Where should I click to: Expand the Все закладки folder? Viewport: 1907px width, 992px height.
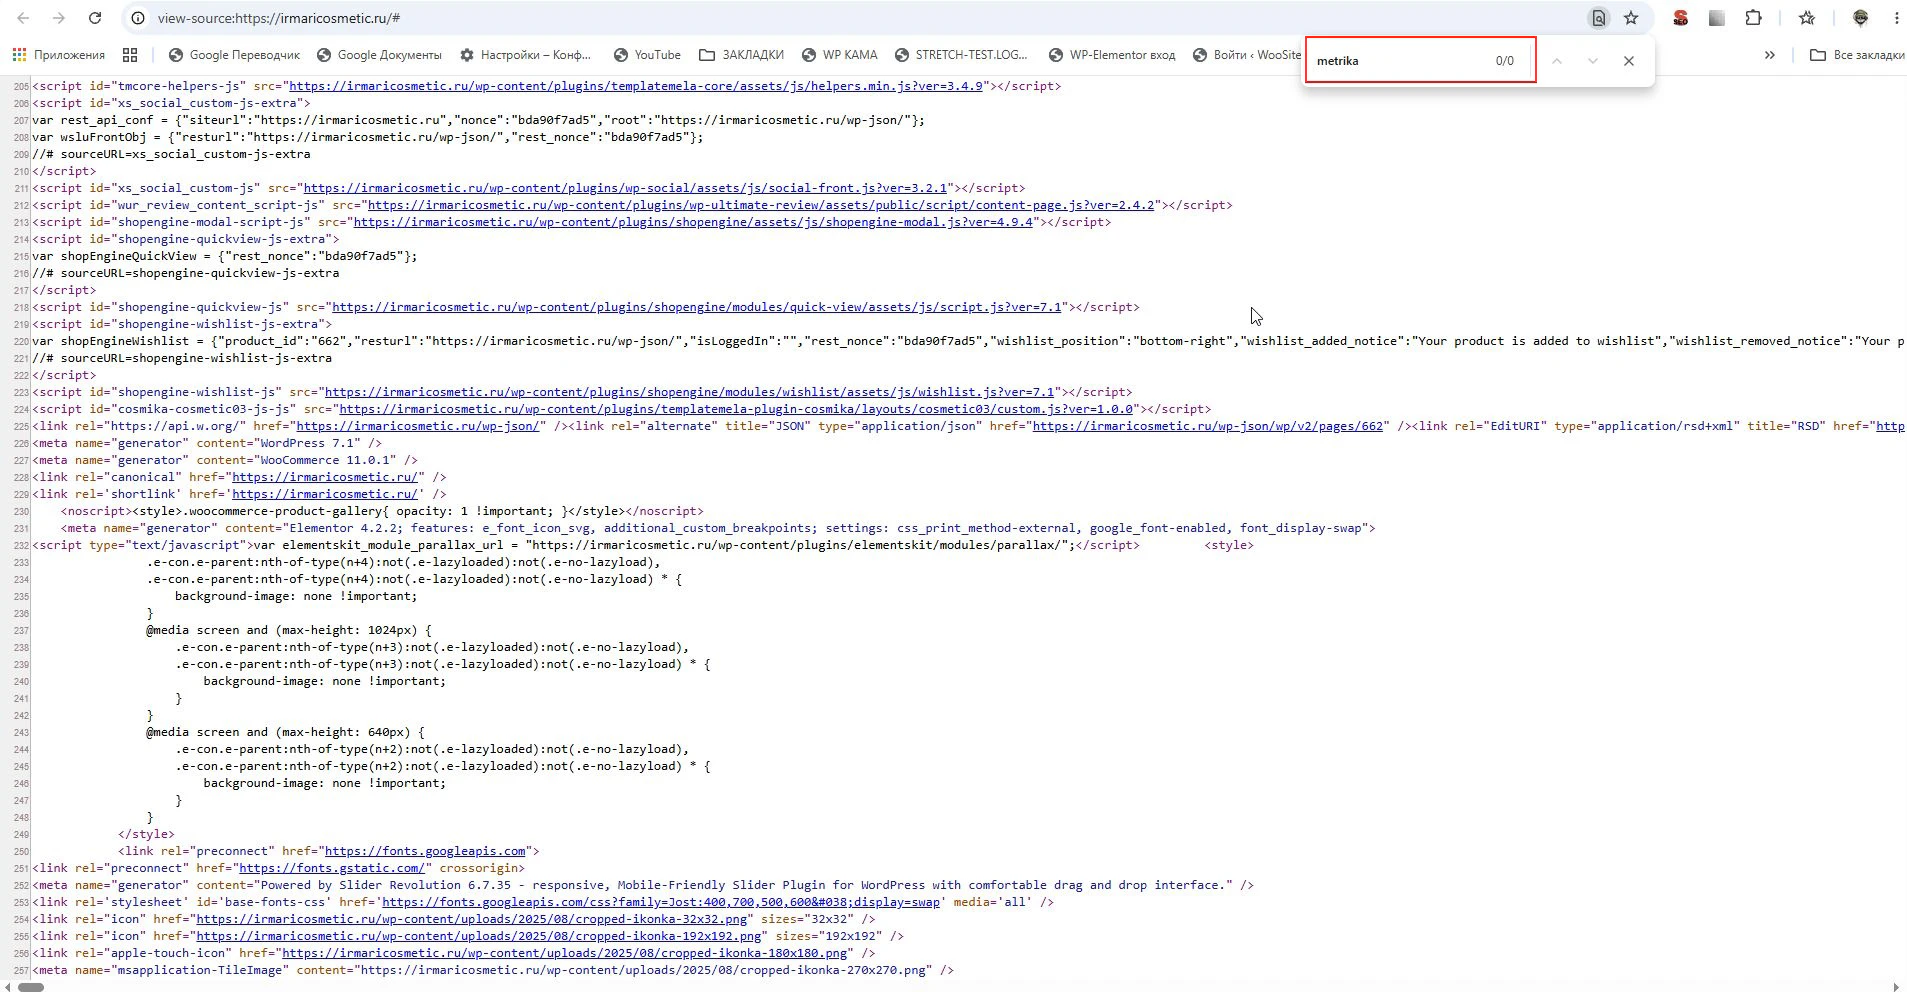(1857, 55)
